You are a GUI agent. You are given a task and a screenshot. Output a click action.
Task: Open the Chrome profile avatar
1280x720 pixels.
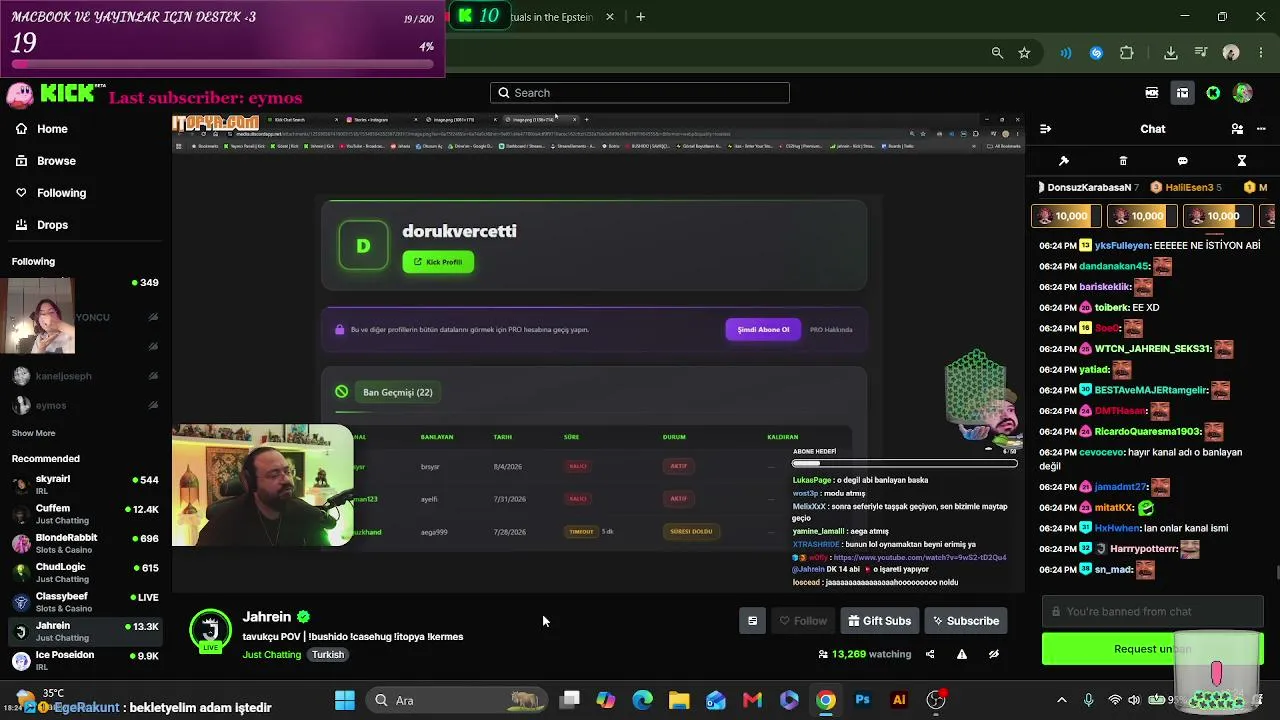coord(1231,53)
